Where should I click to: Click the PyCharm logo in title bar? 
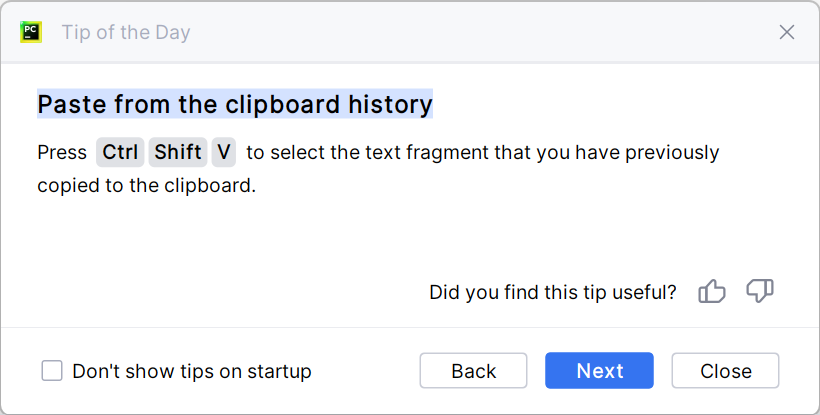(x=30, y=32)
